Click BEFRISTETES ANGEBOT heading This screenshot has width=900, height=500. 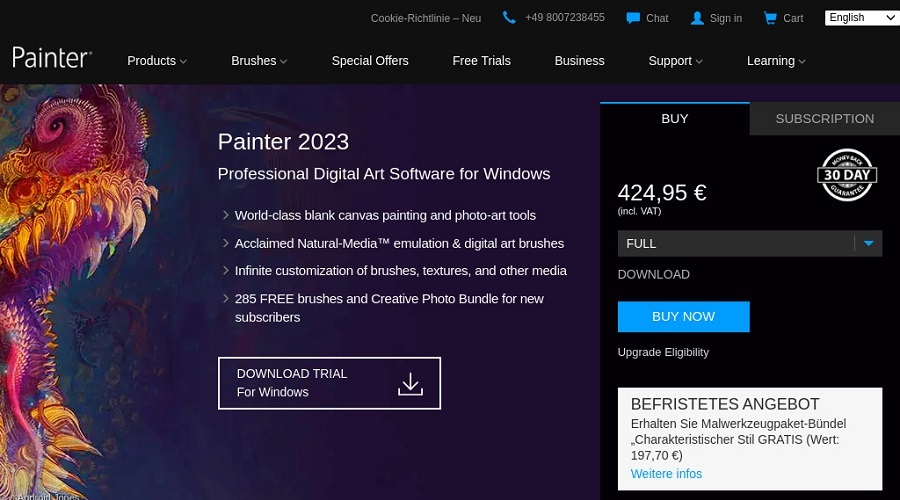[x=725, y=404]
